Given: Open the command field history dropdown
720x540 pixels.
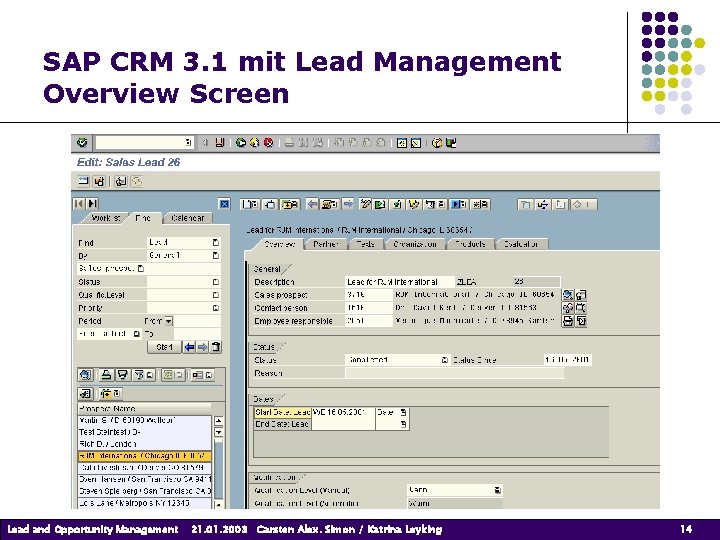Looking at the screenshot, I should 188,143.
